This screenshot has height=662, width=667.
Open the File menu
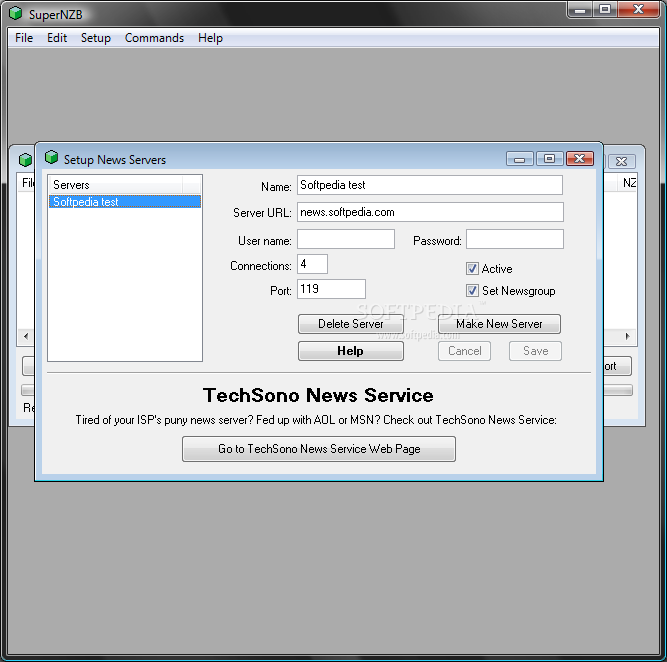point(24,38)
